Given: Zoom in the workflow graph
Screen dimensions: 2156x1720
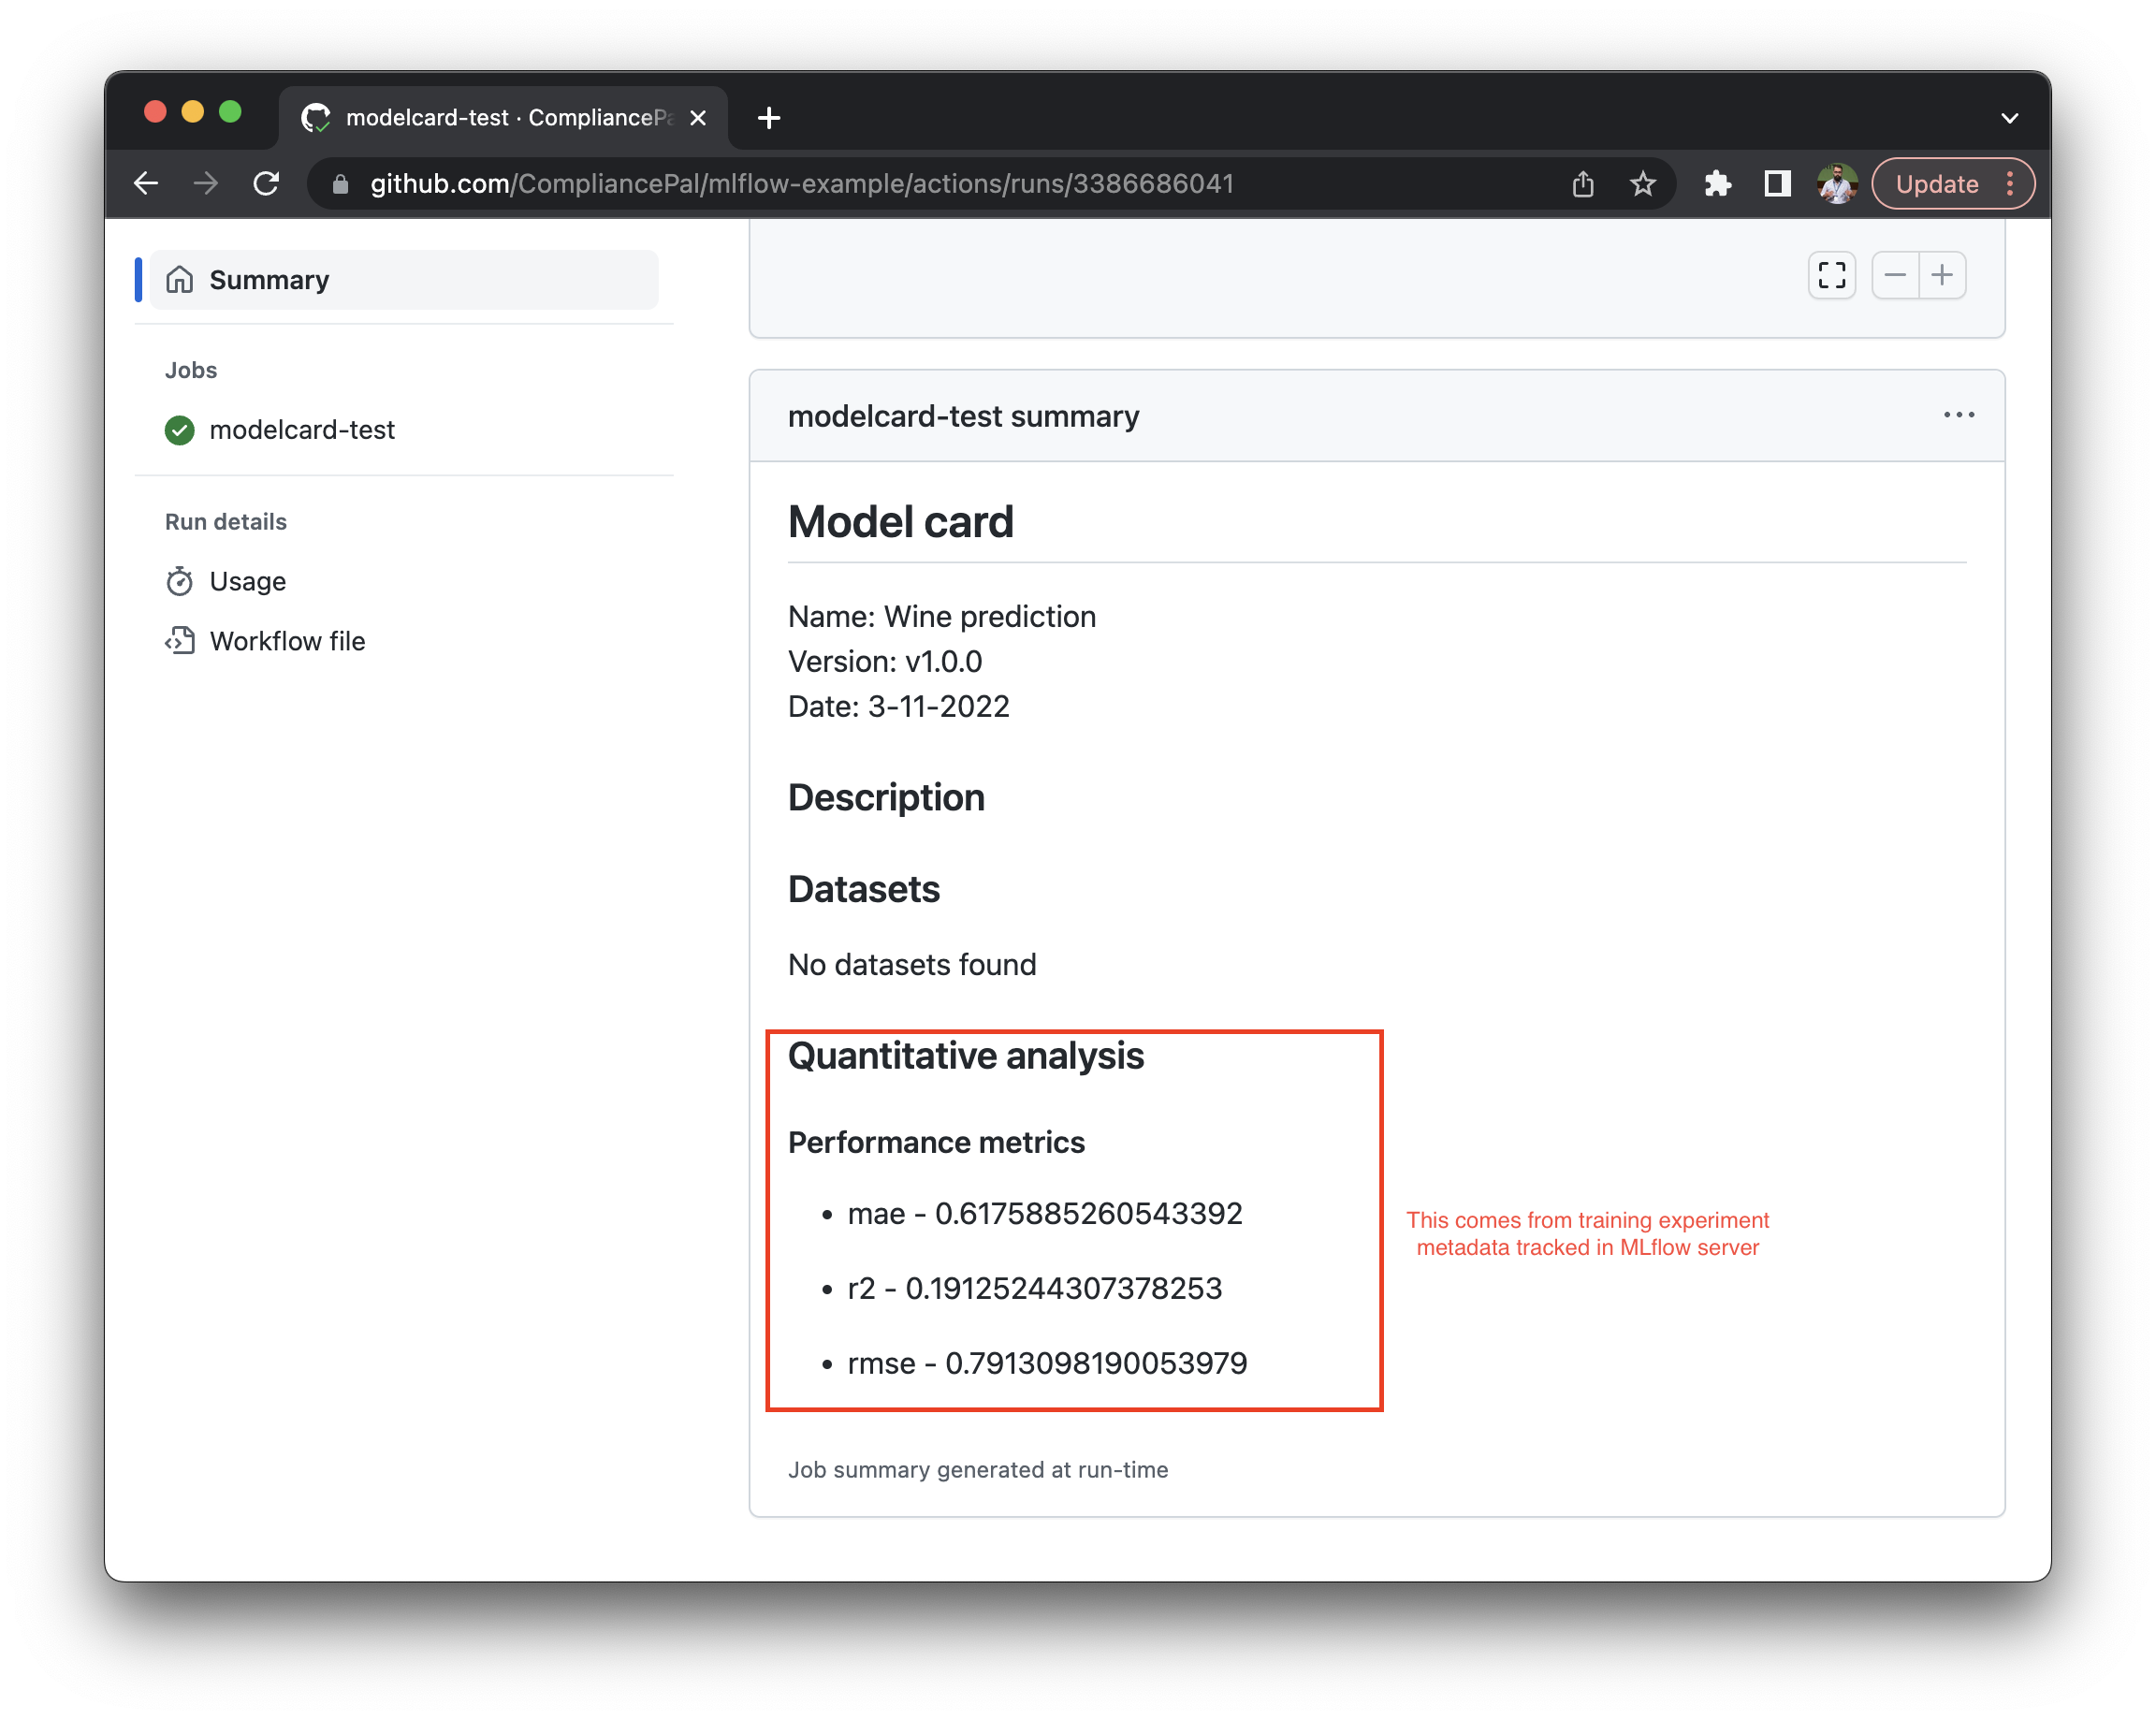Looking at the screenshot, I should click(x=1942, y=275).
